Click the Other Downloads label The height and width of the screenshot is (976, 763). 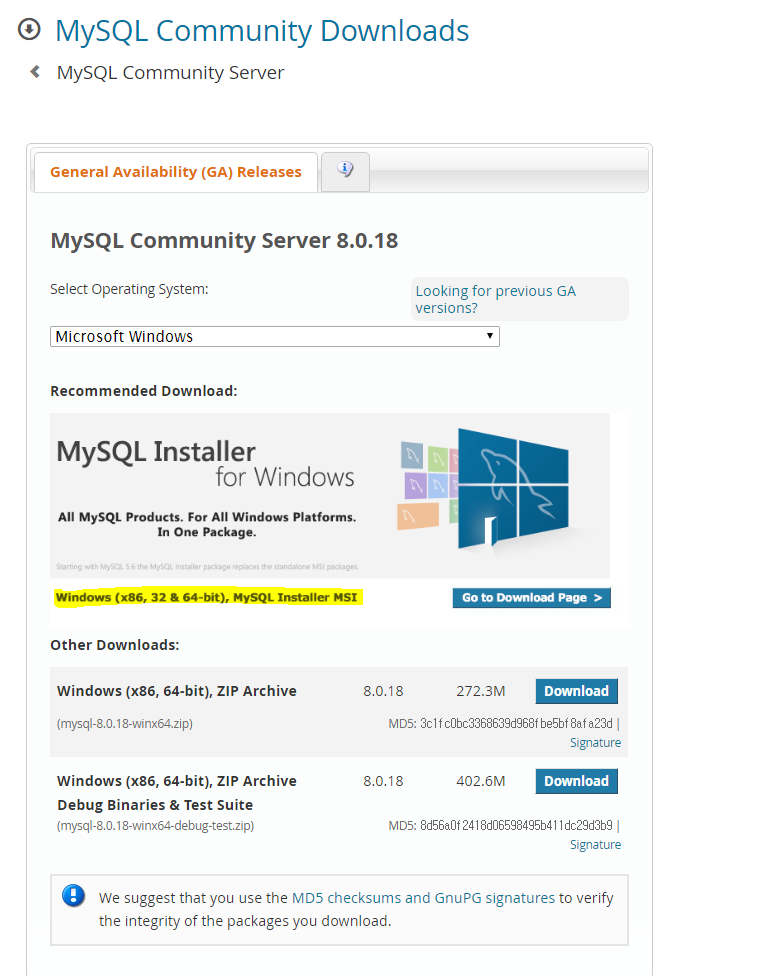pyautogui.click(x=115, y=645)
